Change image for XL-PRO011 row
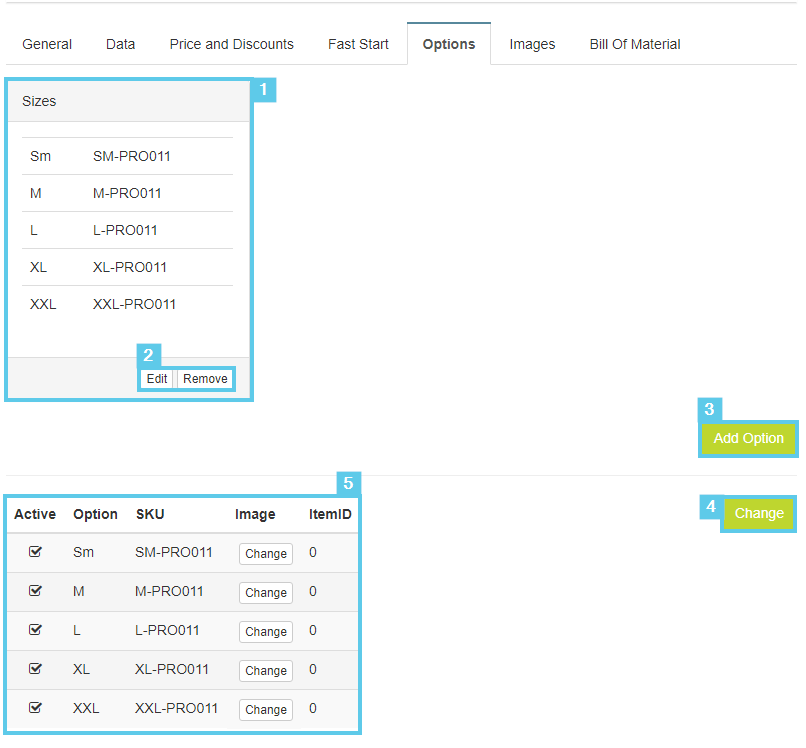This screenshot has height=748, width=806. pyautogui.click(x=266, y=671)
